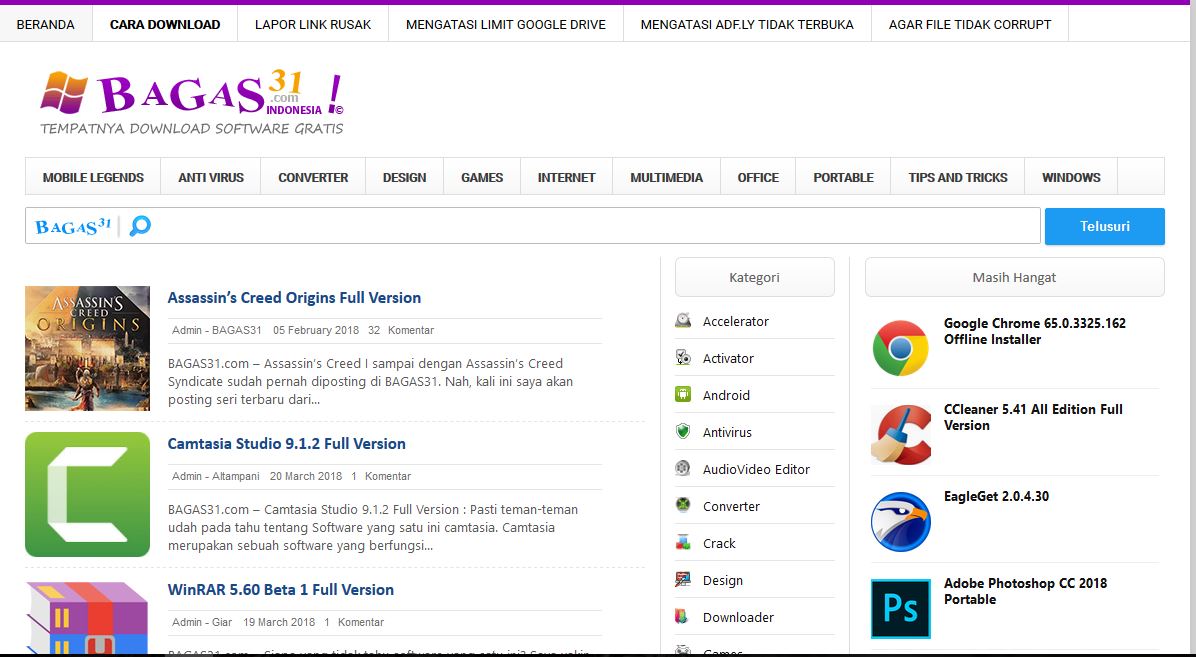Open LAPOR LINK RUSAK page
The height and width of the screenshot is (657, 1196).
pos(313,24)
